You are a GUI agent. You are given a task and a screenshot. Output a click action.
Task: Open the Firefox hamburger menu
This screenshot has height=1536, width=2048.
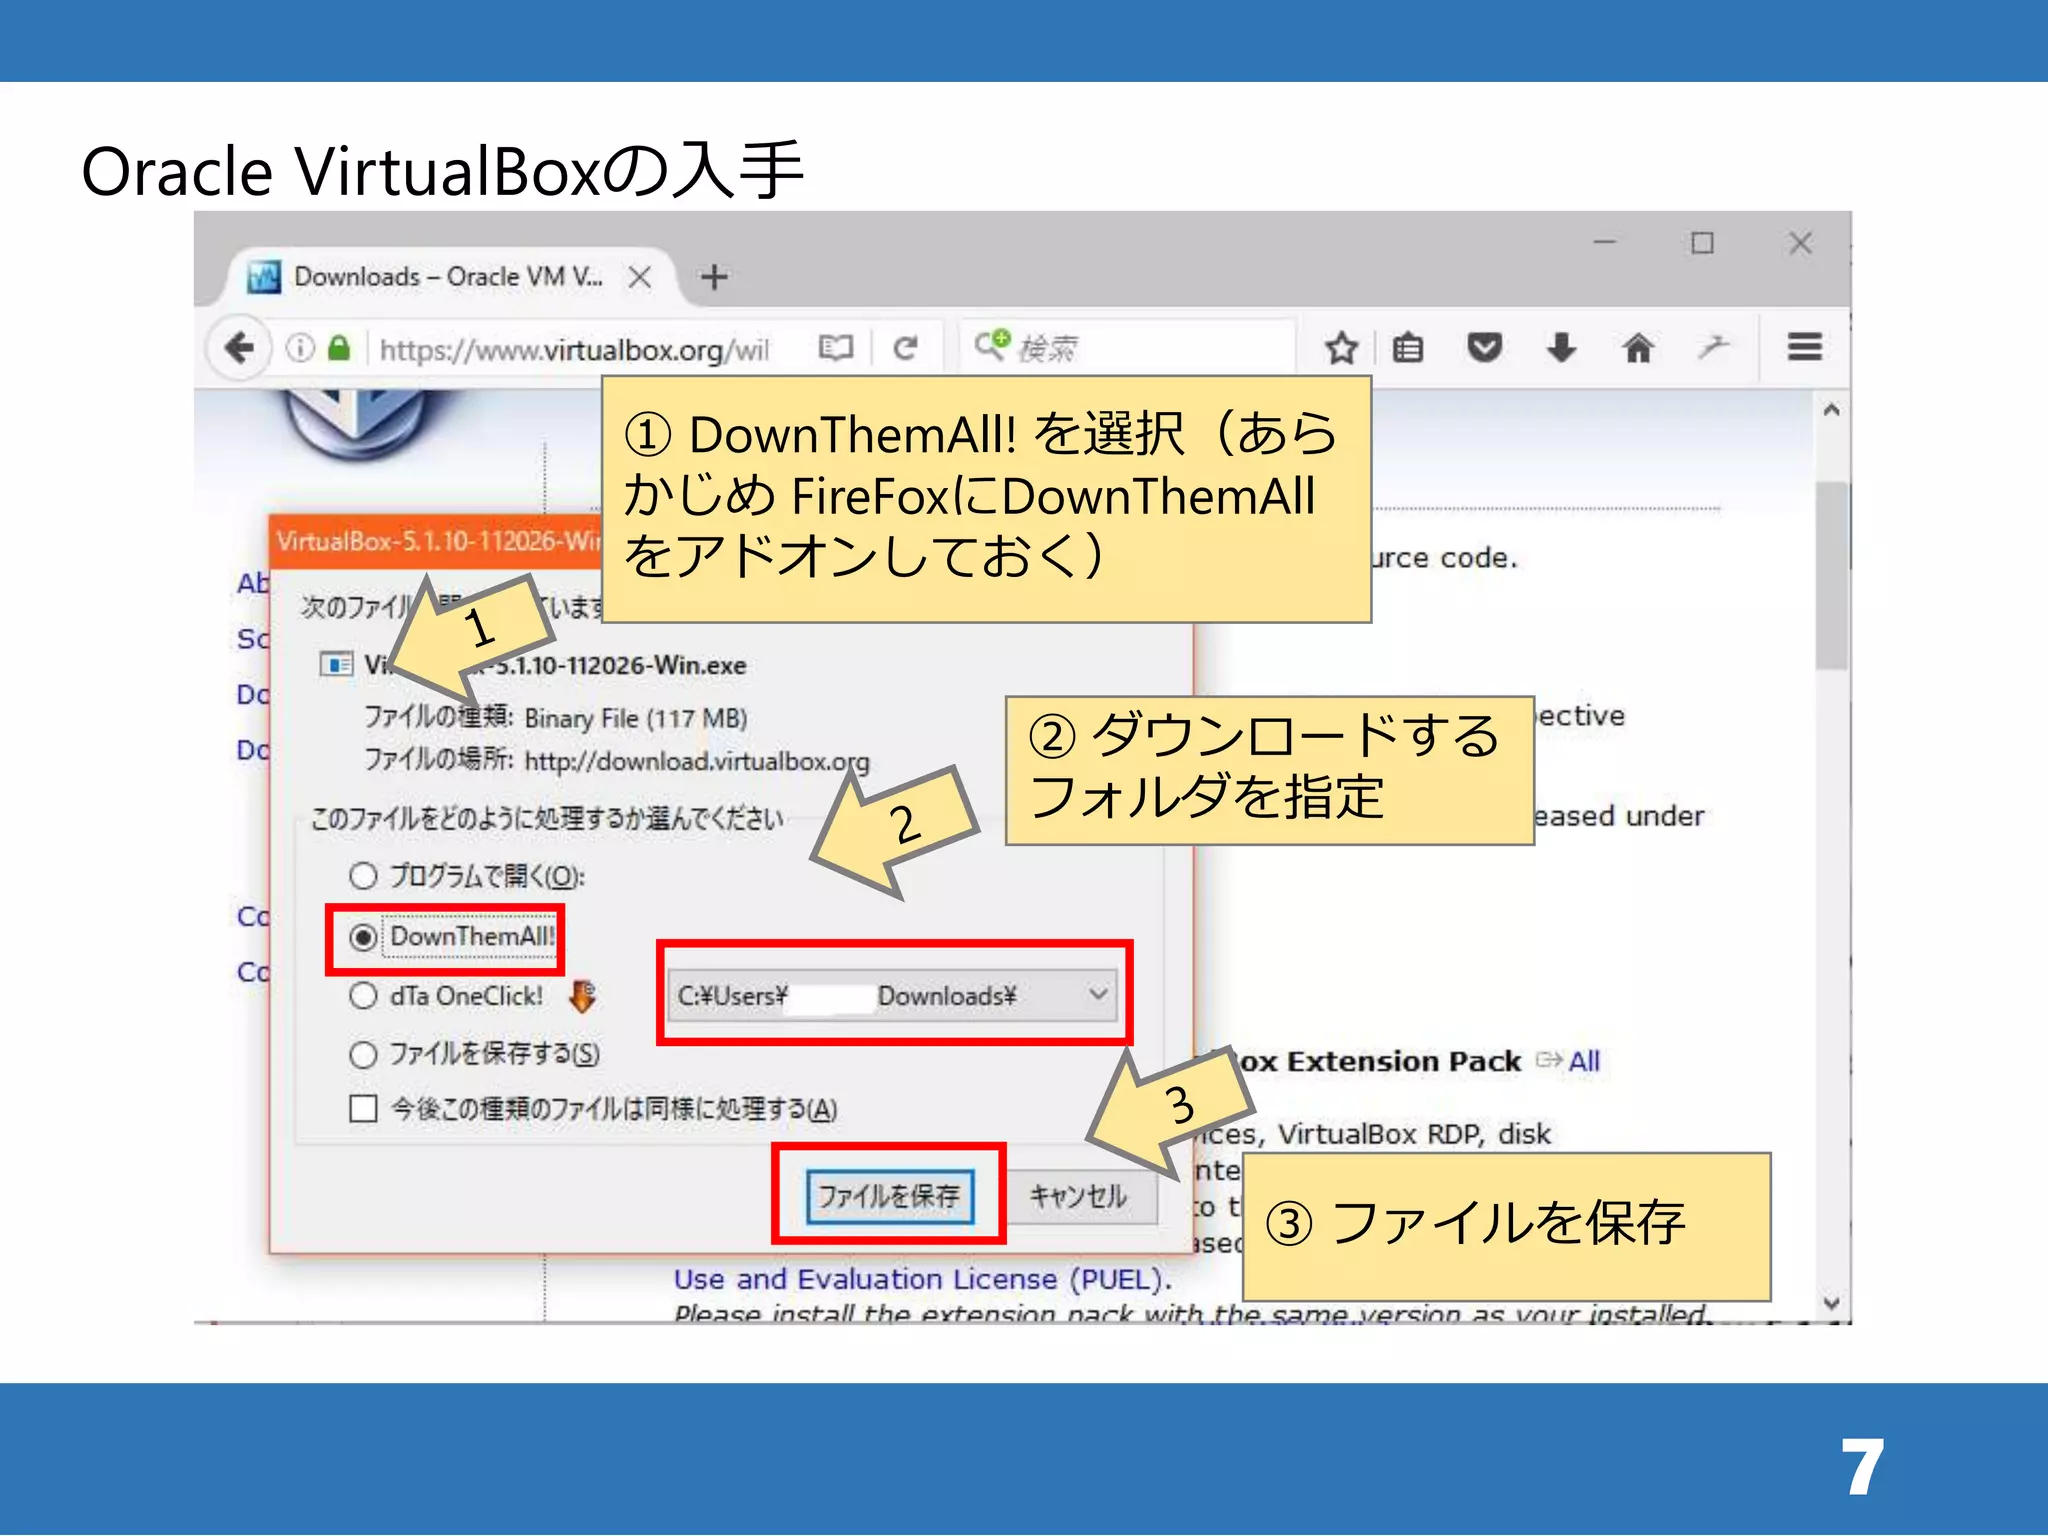click(1805, 347)
